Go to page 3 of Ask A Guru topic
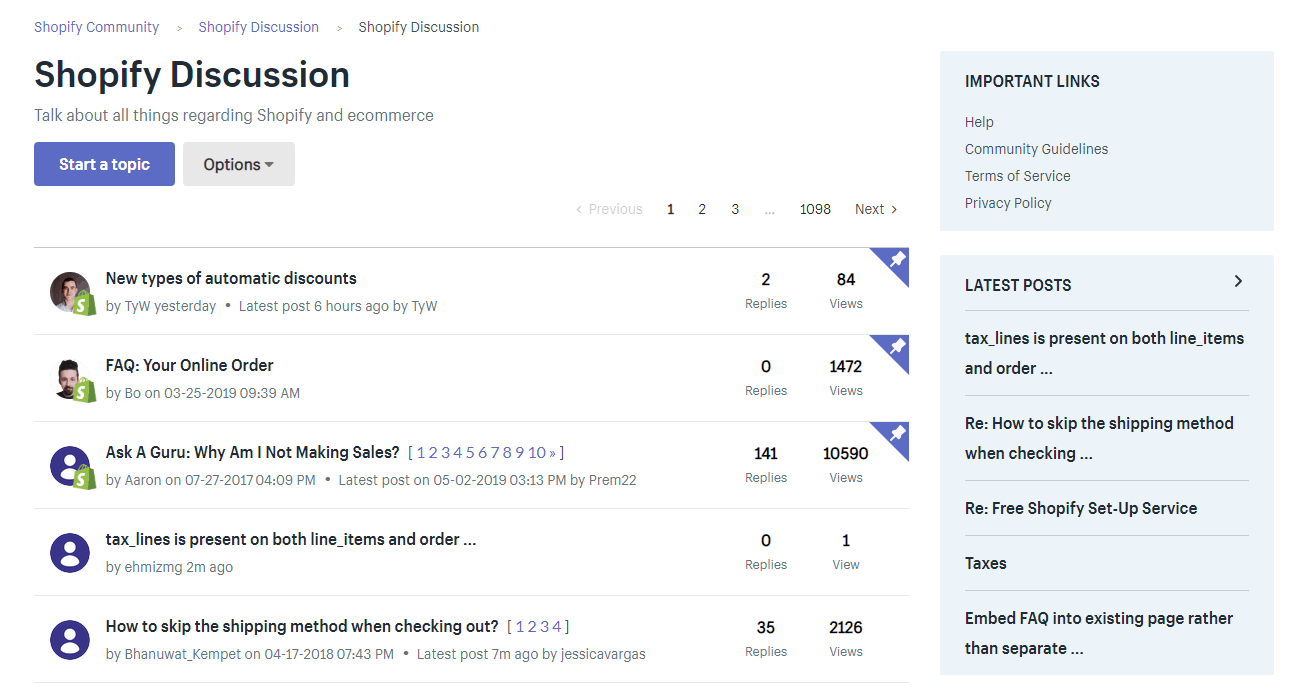Image resolution: width=1297 pixels, height=697 pixels. (x=445, y=453)
